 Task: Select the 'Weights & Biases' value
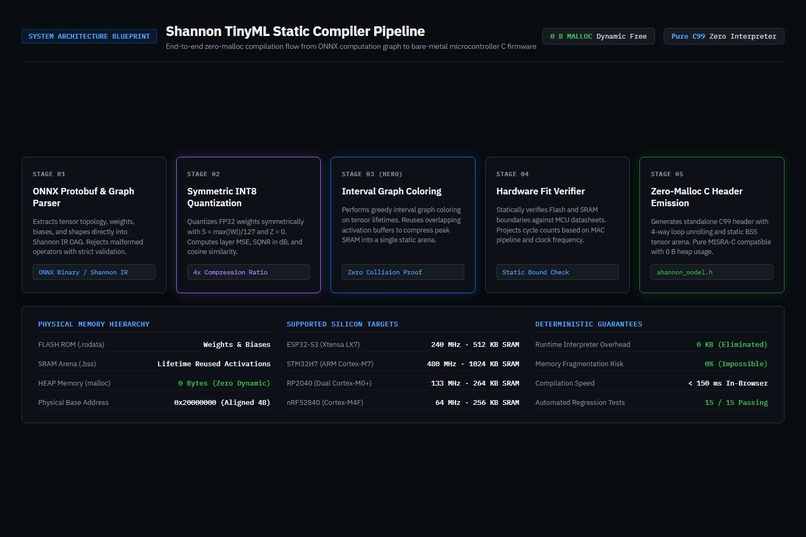click(236, 344)
